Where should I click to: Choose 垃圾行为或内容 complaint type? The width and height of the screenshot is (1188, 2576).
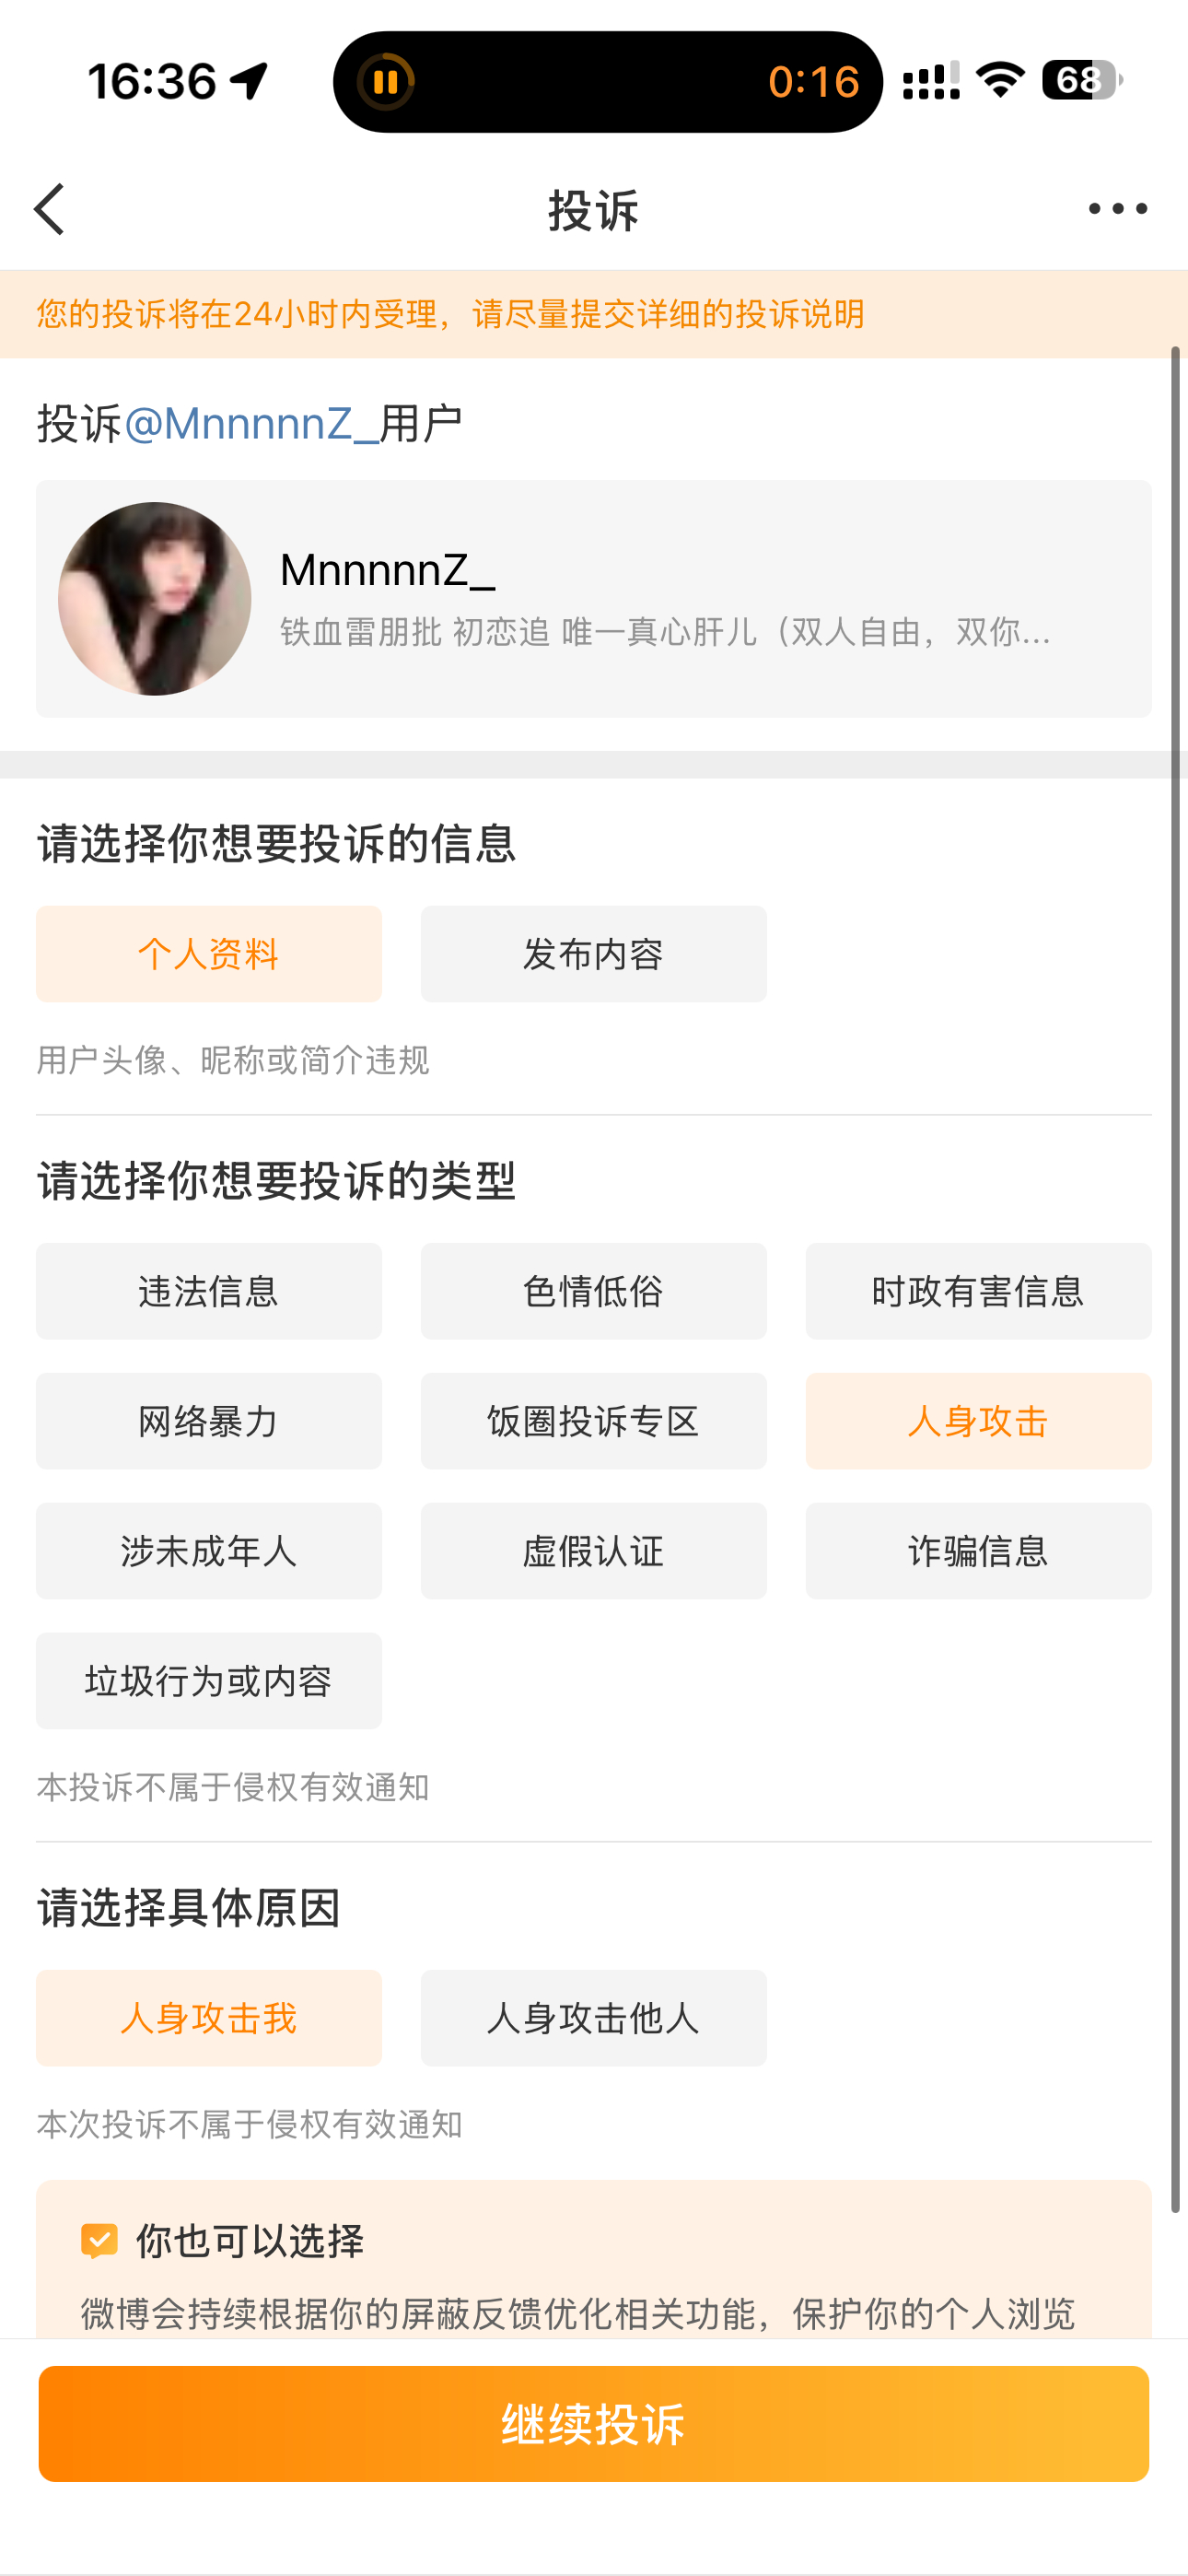[209, 1681]
